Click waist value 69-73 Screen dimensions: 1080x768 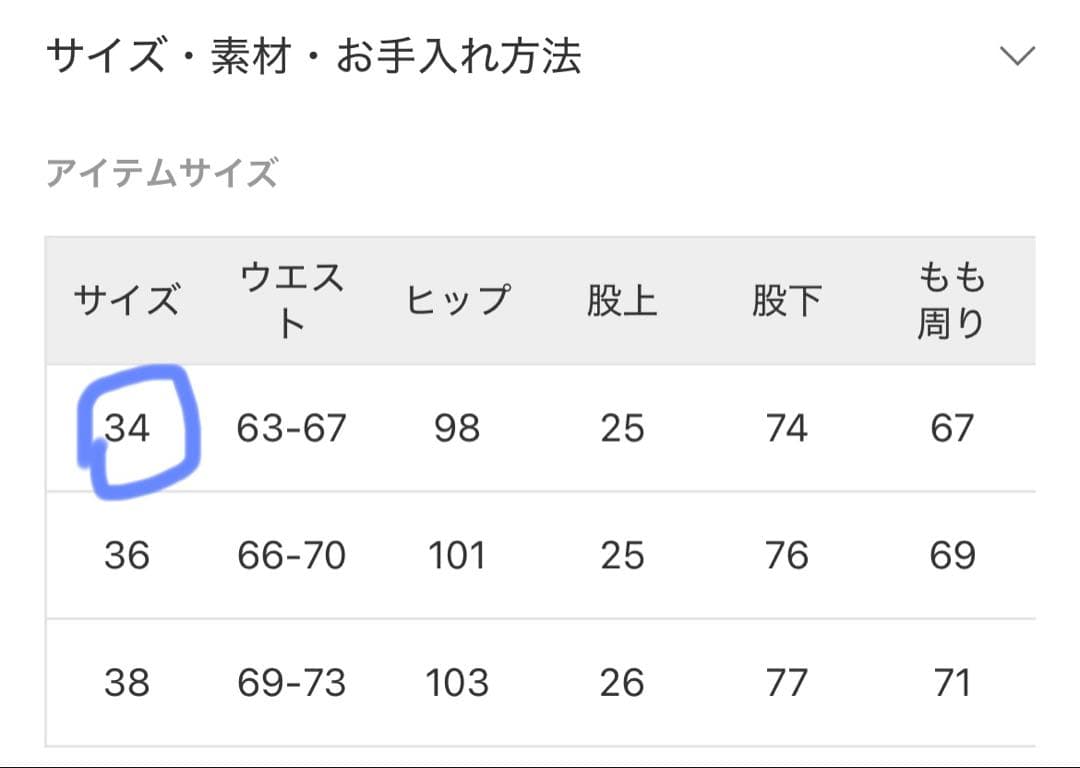point(291,683)
